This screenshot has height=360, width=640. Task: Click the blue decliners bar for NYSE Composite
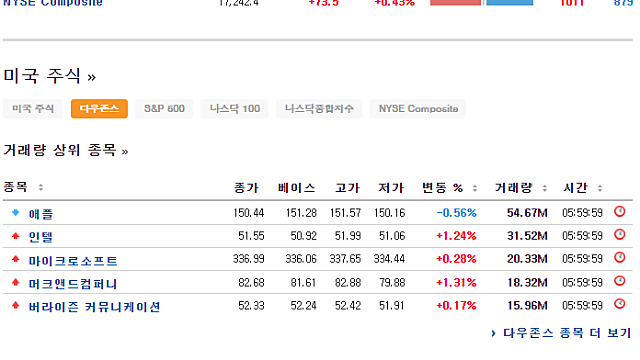(x=509, y=2)
